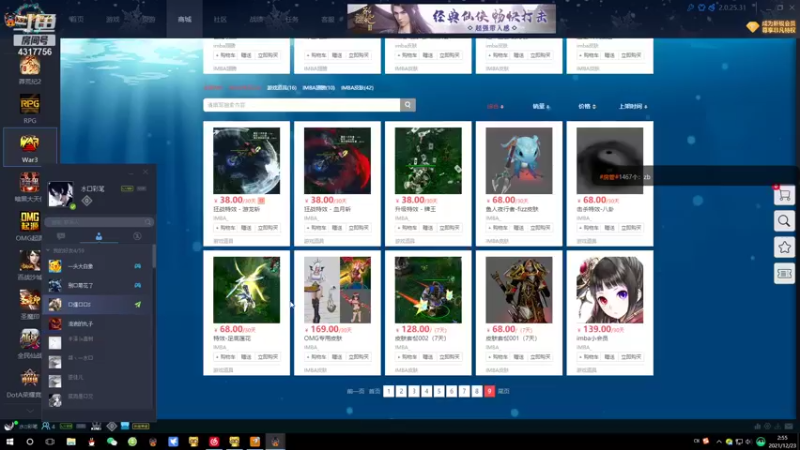Open the 169.00 OMG skin thumbnail
Viewport: 800px width, 450px height.
click(x=337, y=290)
